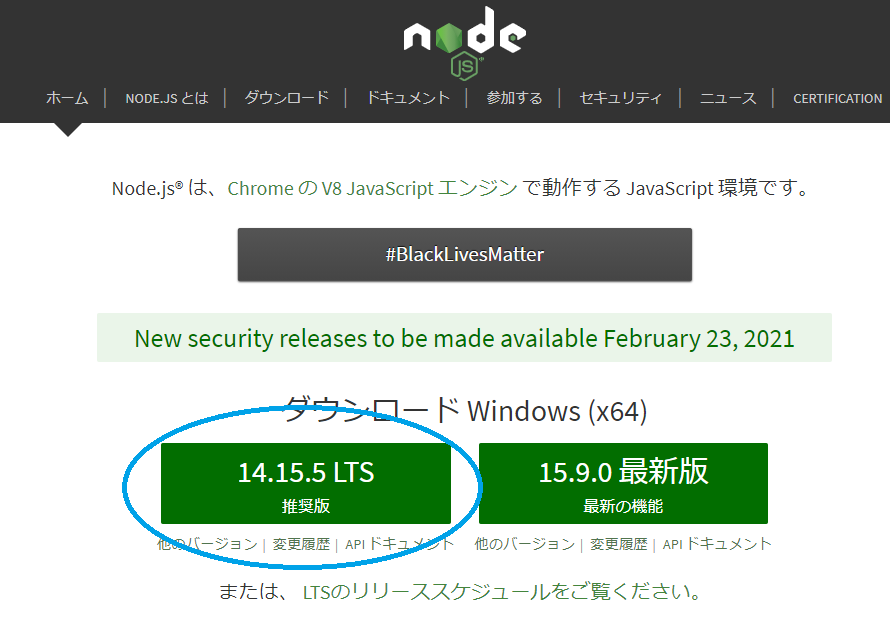Download 15.9.0 最新版
The width and height of the screenshot is (890, 622).
pos(623,484)
